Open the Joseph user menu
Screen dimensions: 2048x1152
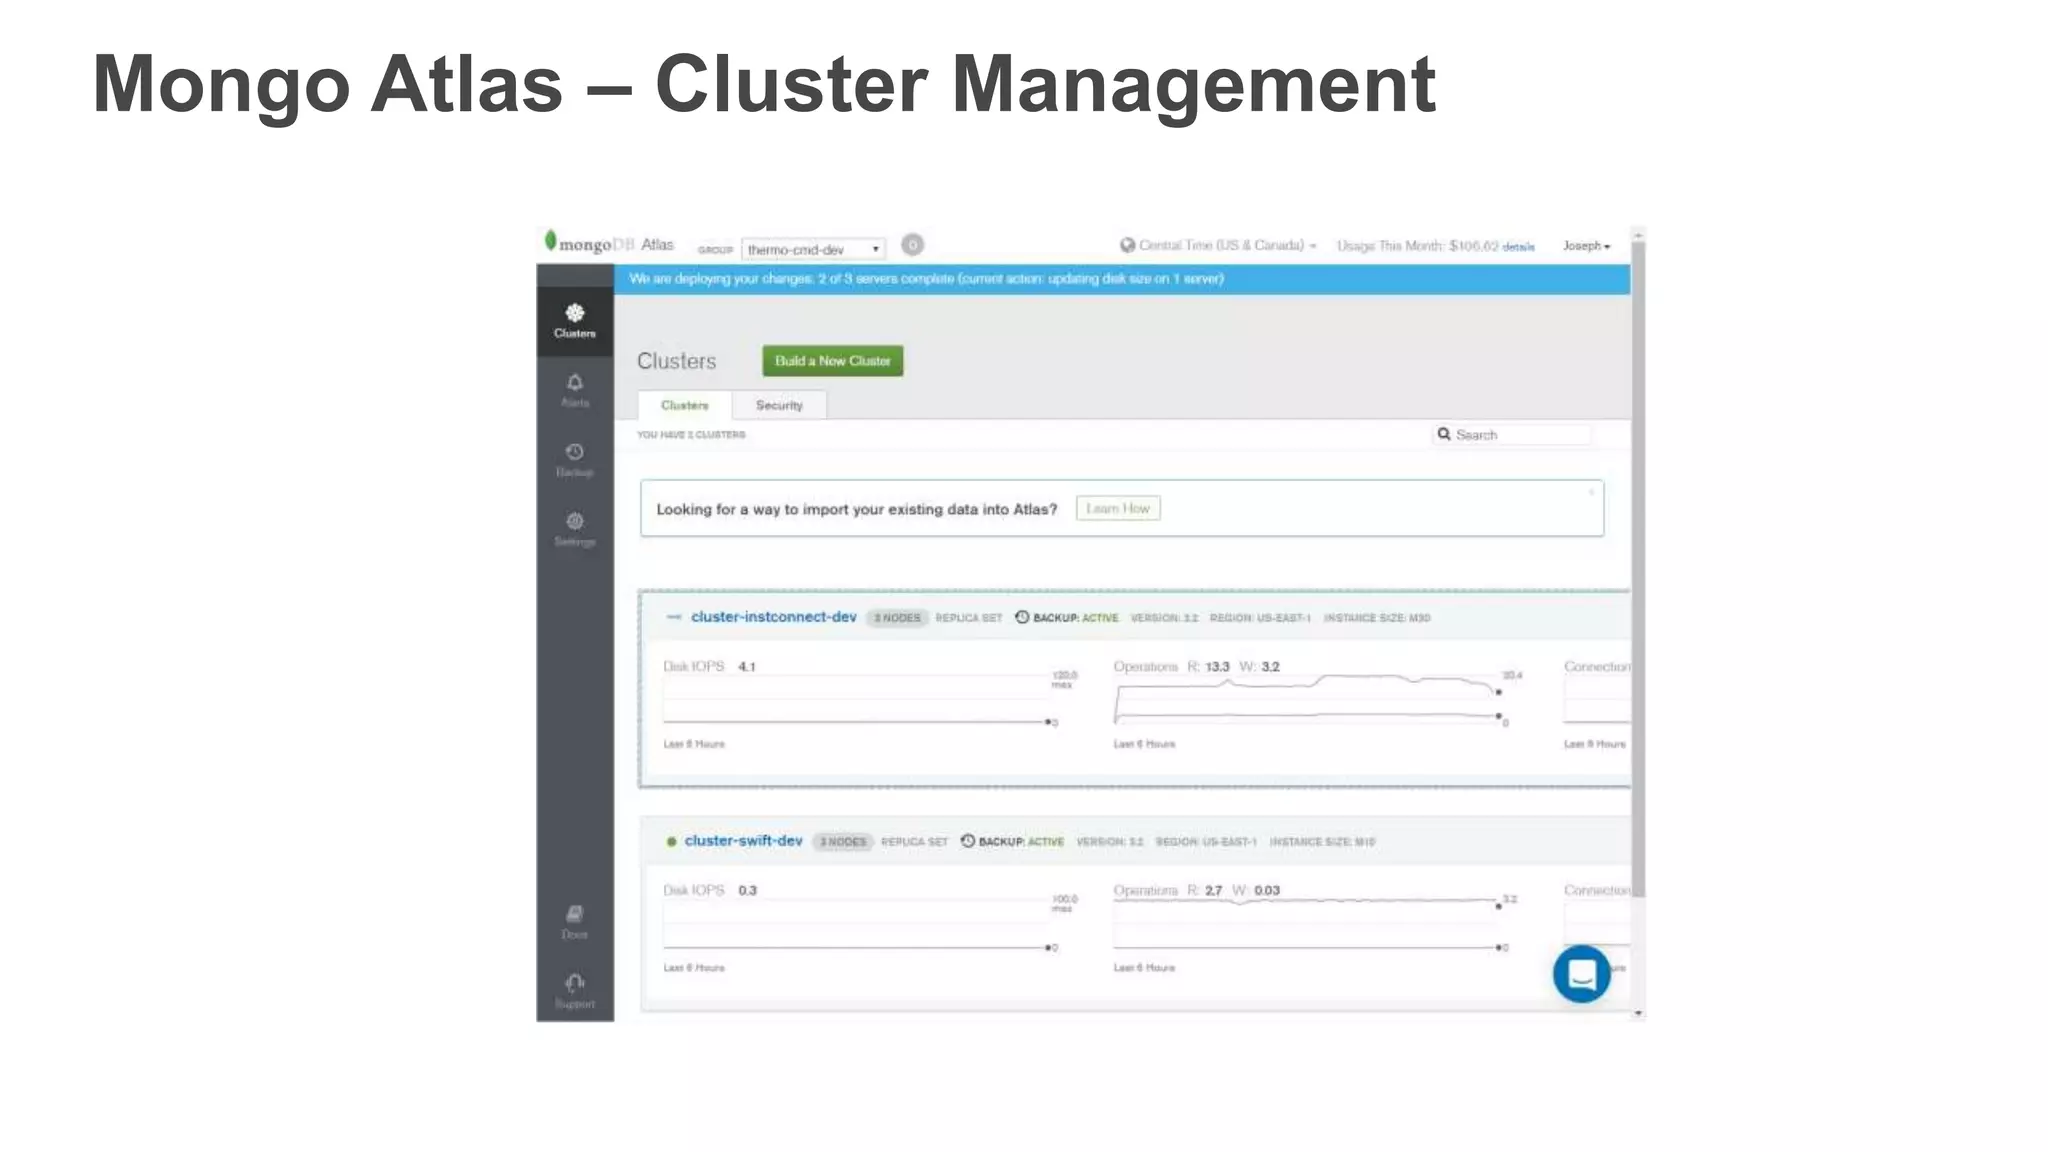pyautogui.click(x=1587, y=246)
